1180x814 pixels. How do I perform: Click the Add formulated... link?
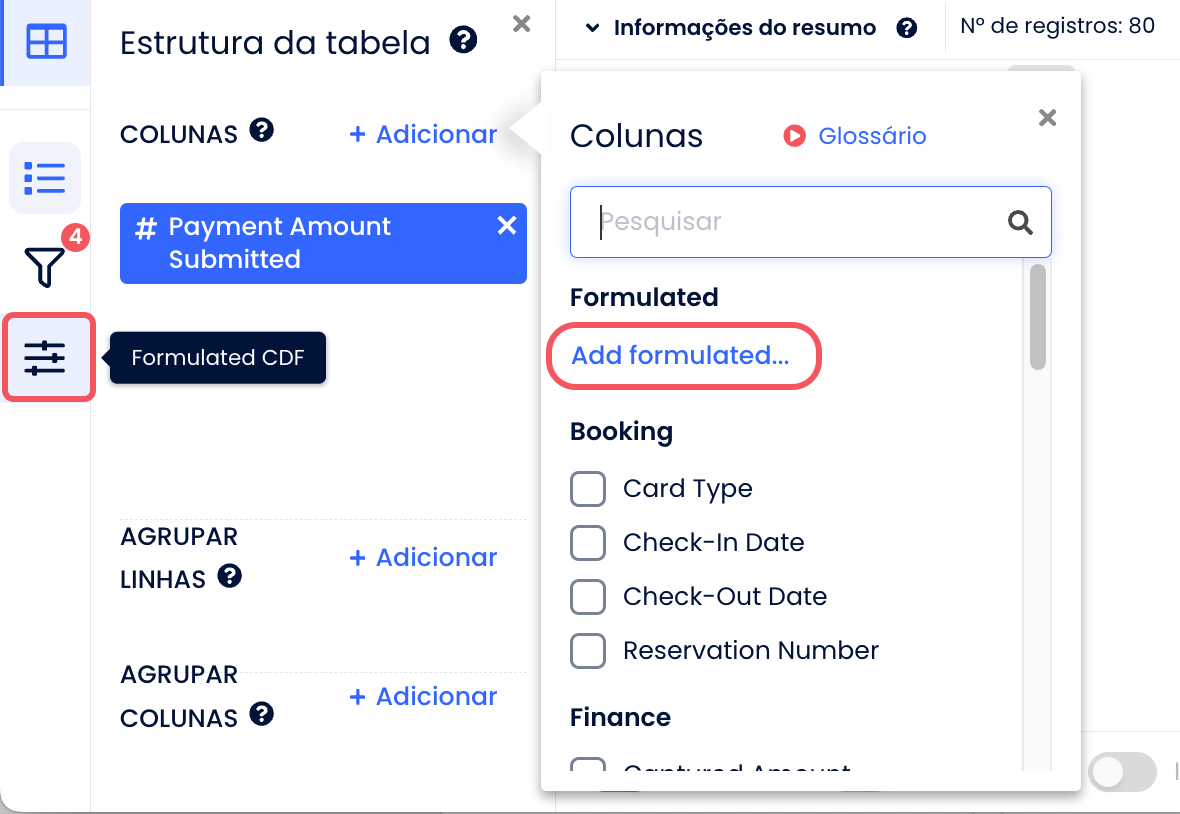point(680,355)
